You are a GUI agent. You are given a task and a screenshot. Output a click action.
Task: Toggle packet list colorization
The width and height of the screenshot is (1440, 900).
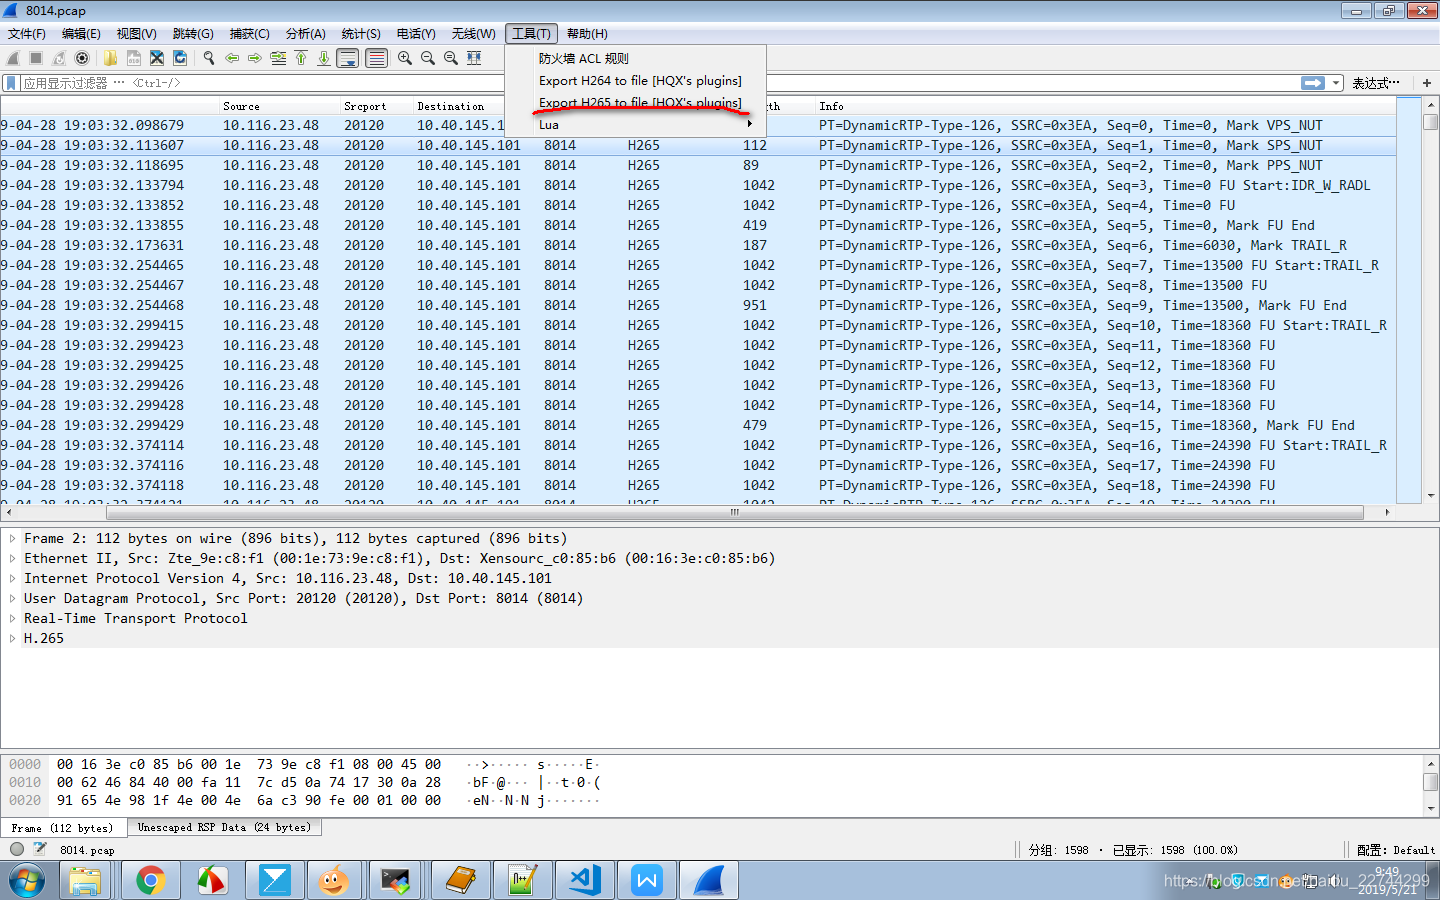377,58
